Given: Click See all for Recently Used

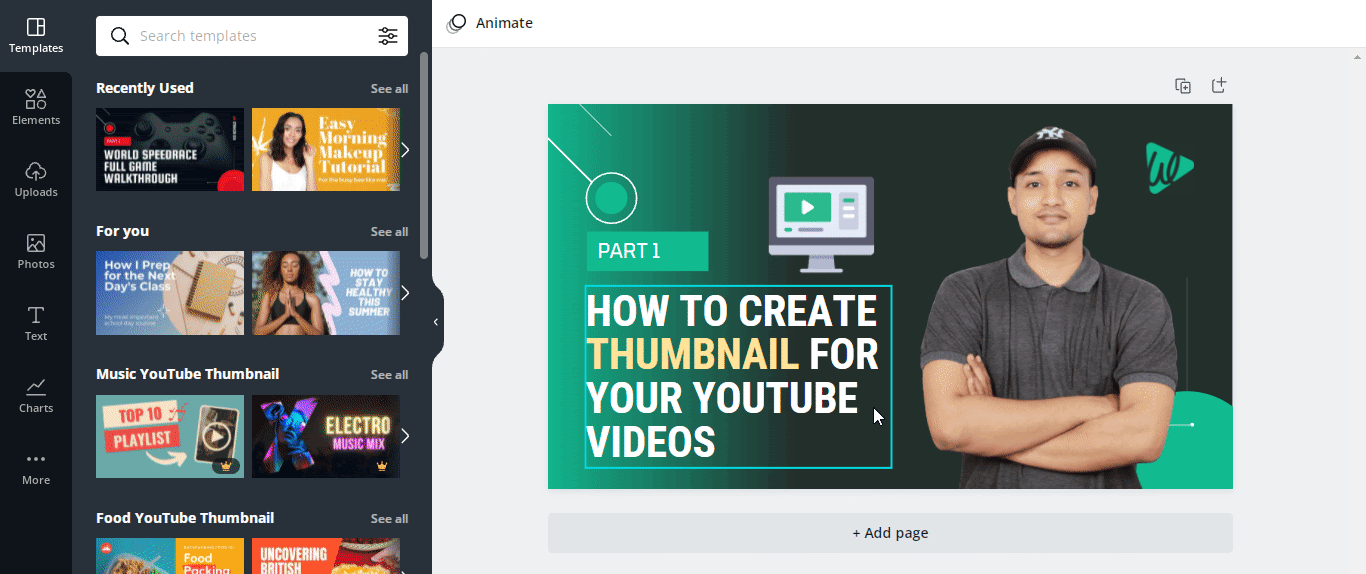Looking at the screenshot, I should point(389,89).
